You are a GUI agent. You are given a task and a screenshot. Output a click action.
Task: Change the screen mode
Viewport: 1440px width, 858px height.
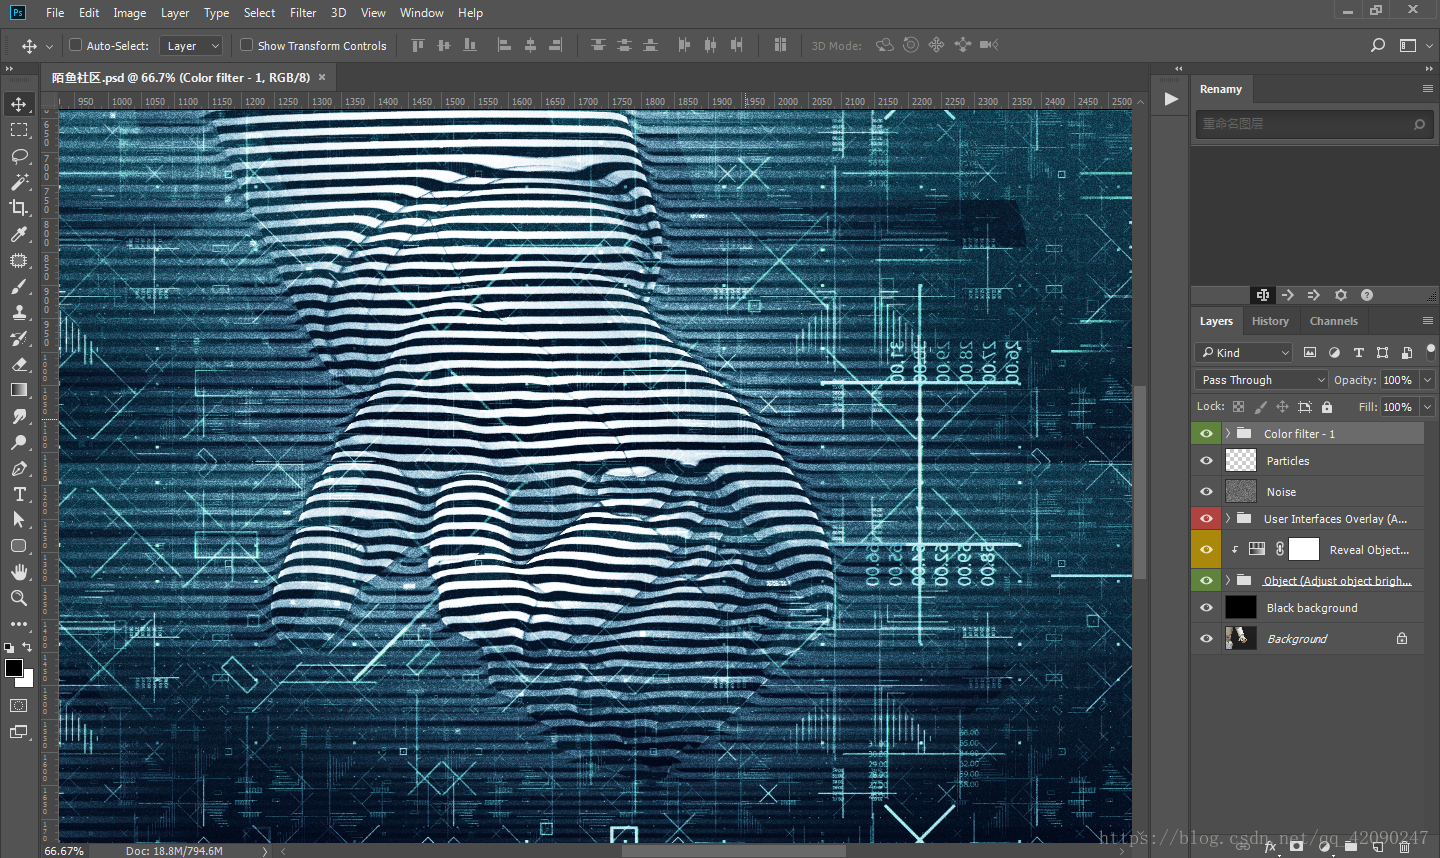click(19, 732)
